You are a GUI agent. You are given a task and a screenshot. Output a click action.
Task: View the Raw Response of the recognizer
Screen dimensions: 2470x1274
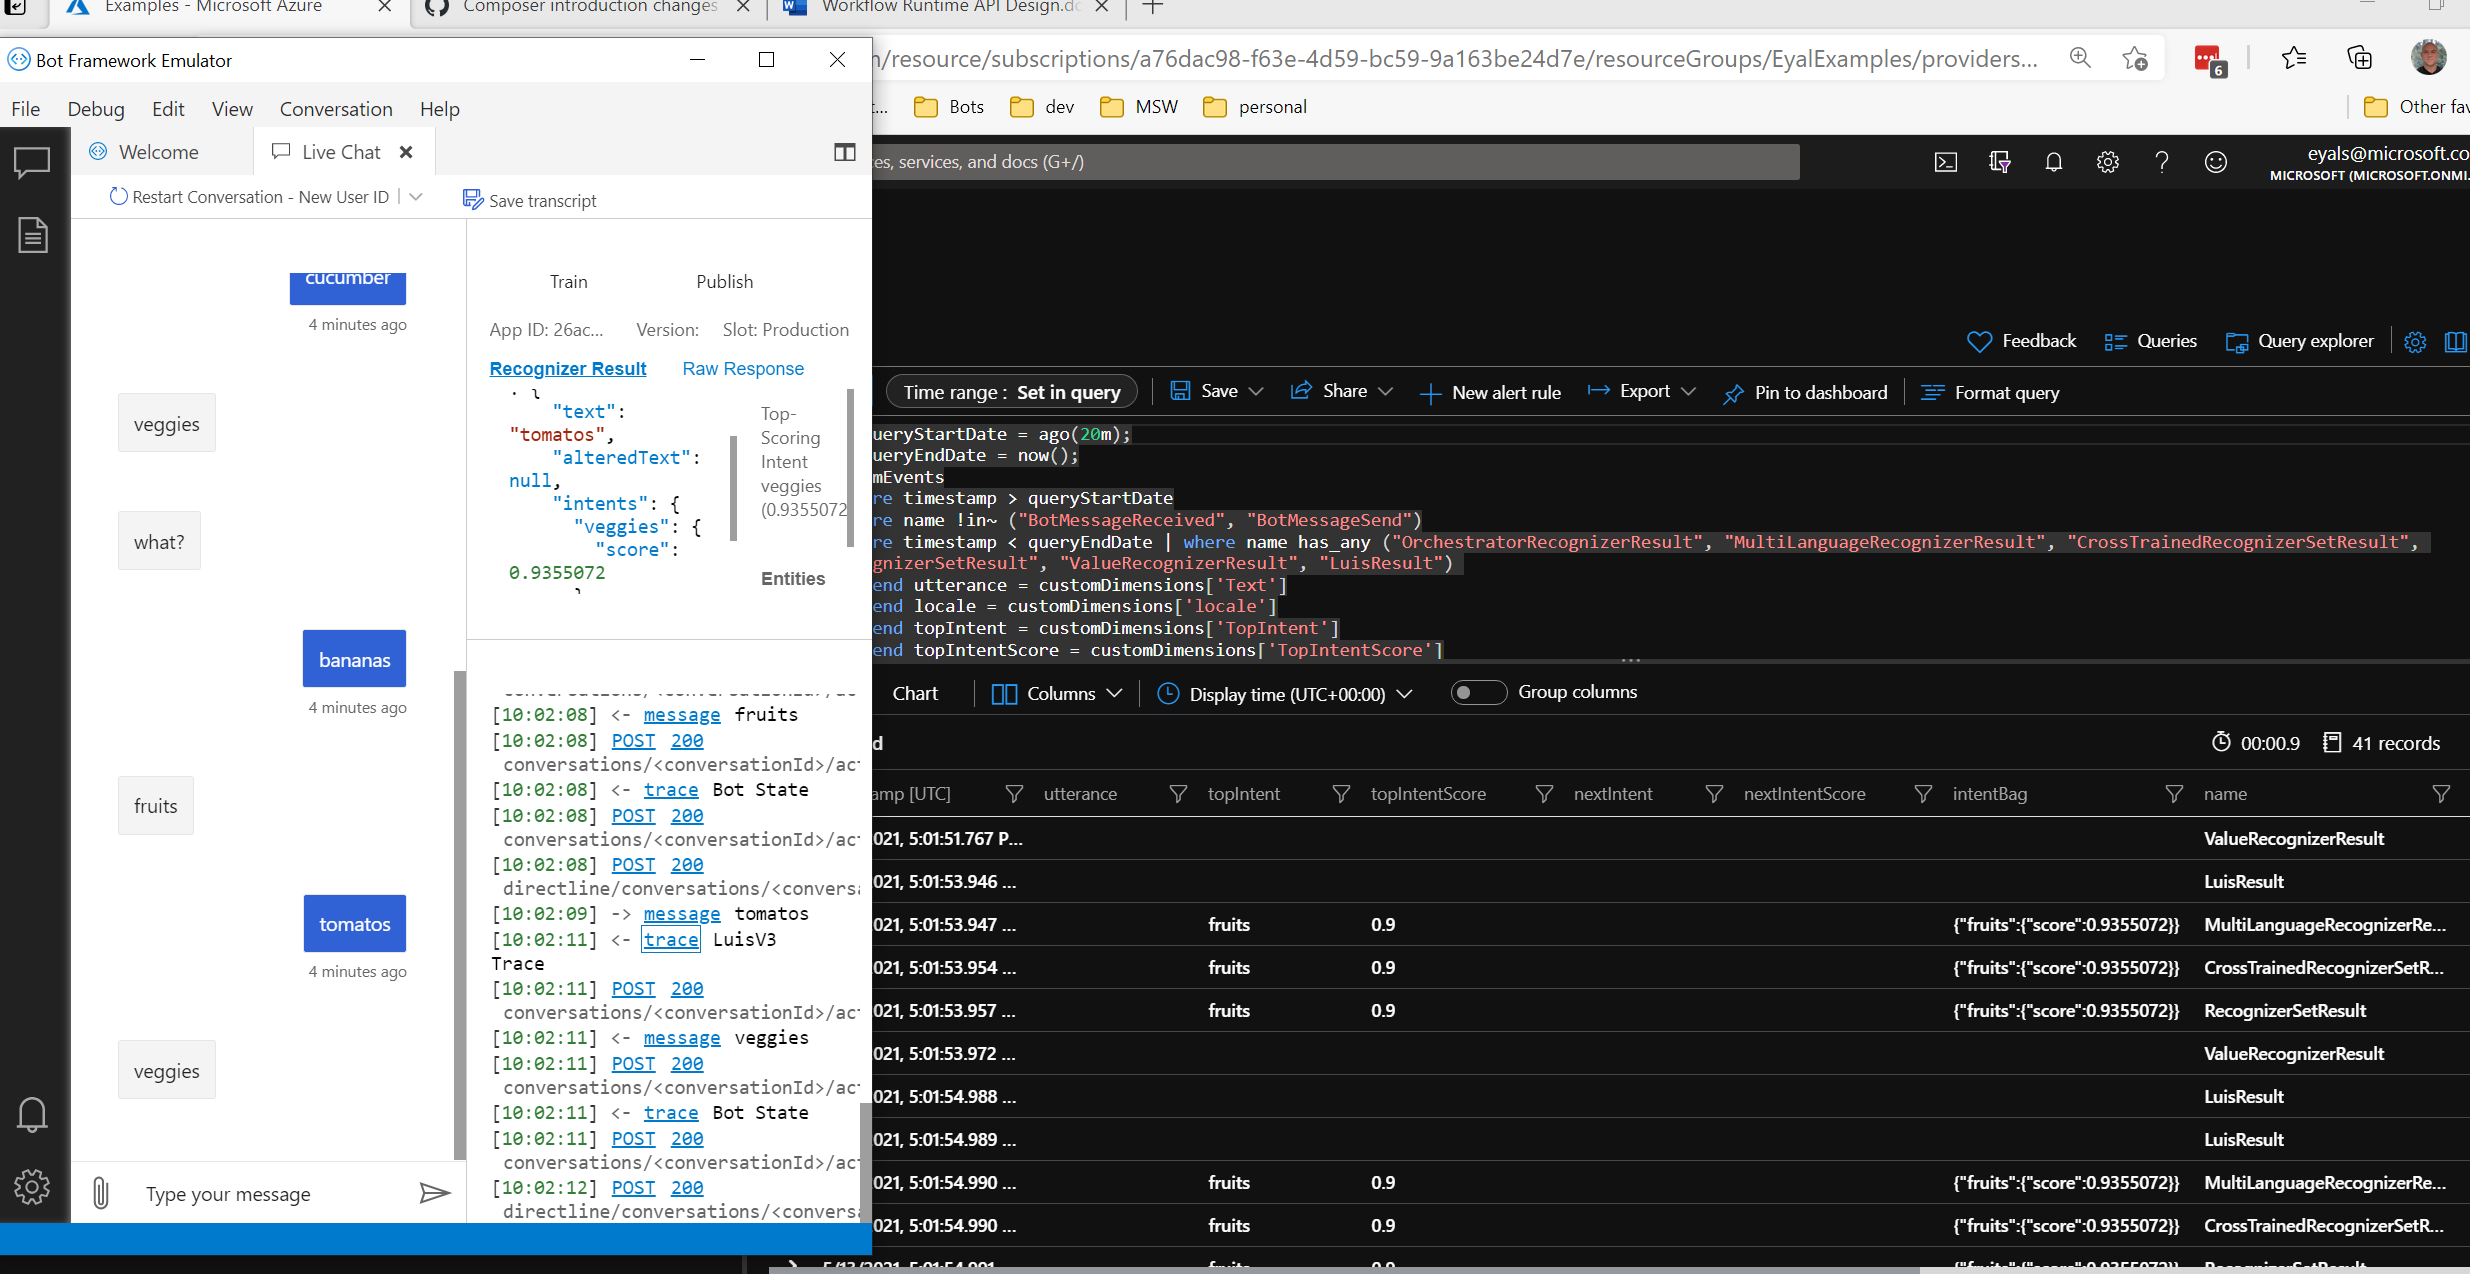742,368
